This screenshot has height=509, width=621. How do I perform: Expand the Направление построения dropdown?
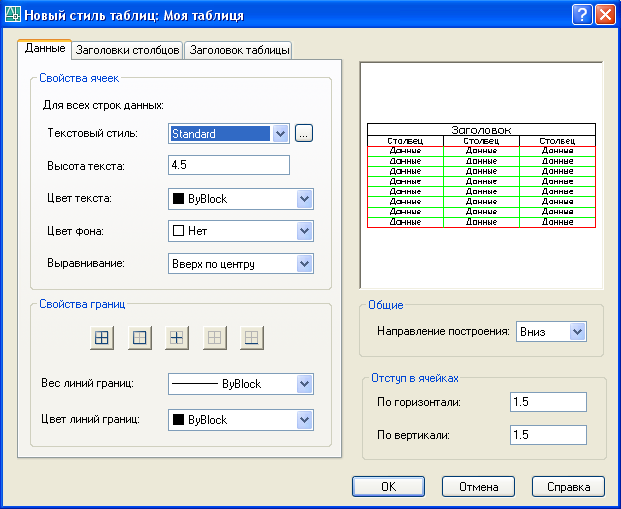point(577,332)
